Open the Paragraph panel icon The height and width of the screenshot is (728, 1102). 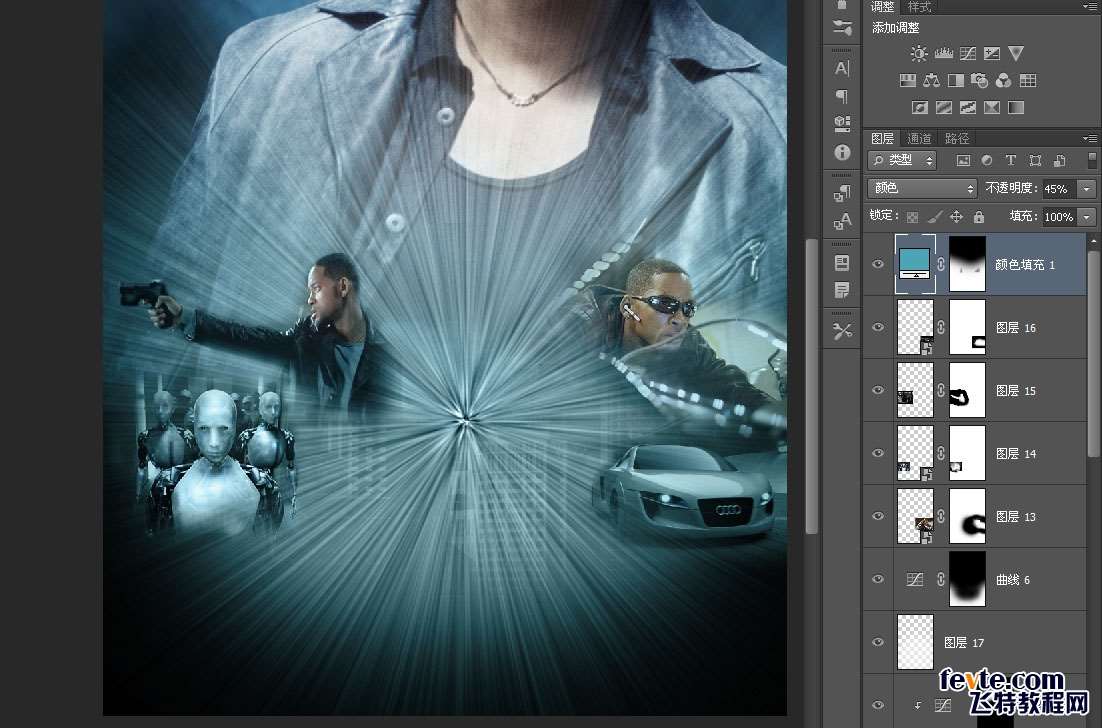pyautogui.click(x=842, y=96)
